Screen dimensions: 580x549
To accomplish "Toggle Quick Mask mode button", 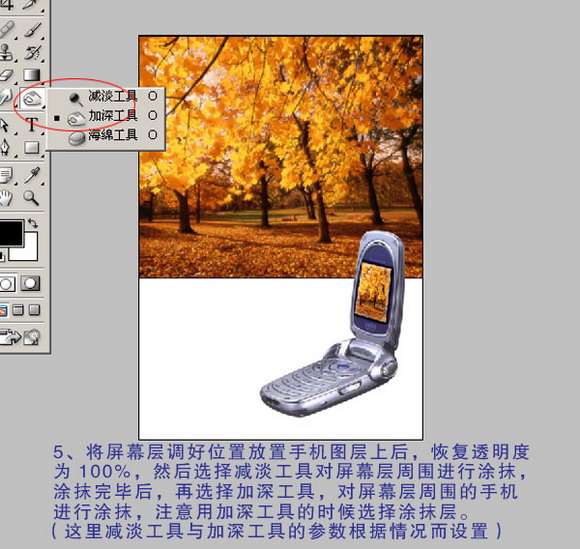I will pos(30,283).
